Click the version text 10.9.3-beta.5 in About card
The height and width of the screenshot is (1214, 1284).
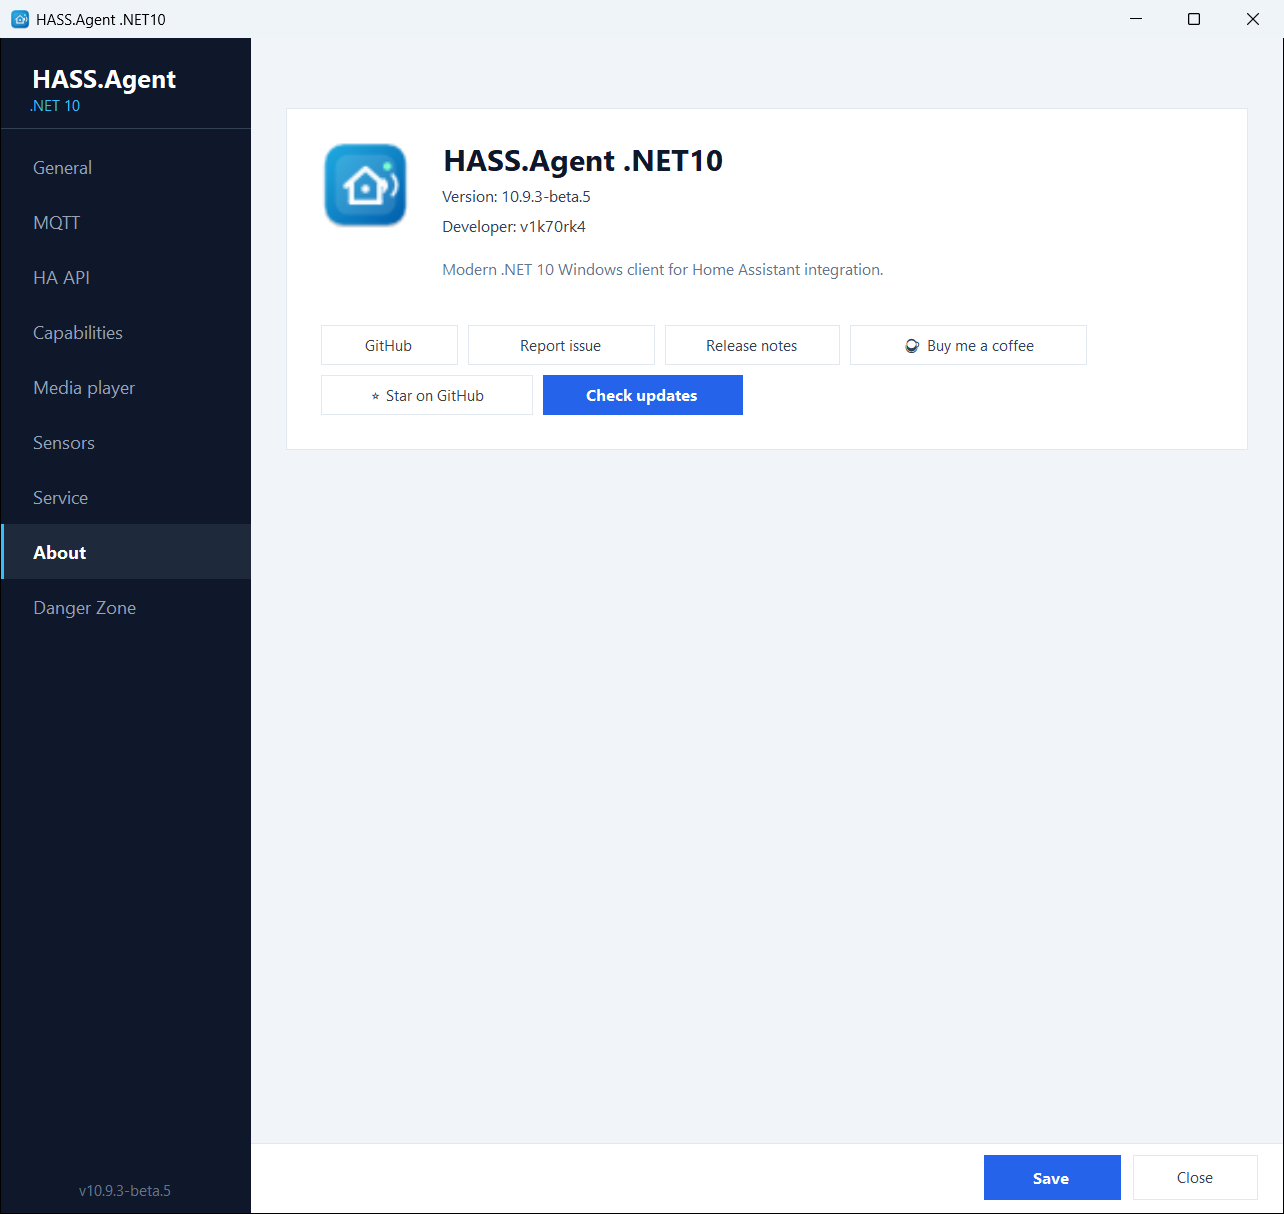546,197
